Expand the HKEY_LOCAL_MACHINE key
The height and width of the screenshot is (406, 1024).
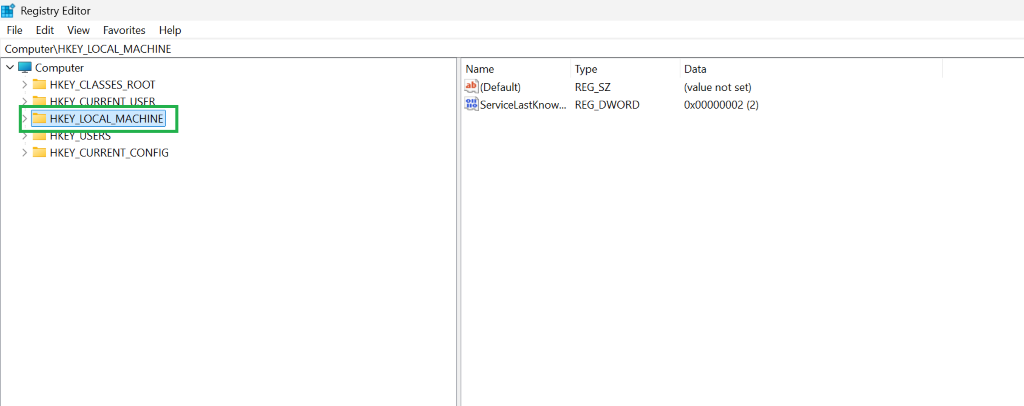coord(25,119)
